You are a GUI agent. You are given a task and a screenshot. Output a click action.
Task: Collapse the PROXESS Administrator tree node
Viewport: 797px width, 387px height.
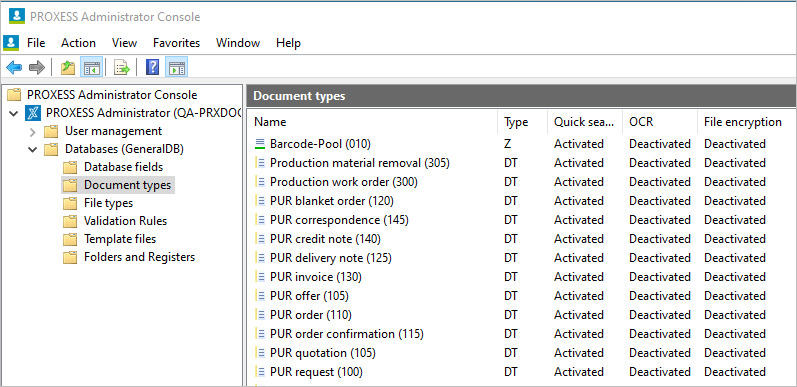tap(14, 113)
